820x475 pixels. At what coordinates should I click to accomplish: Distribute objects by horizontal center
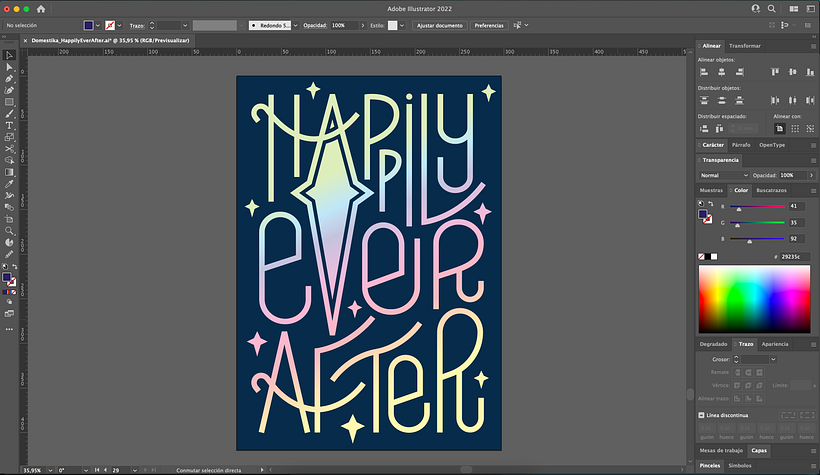pyautogui.click(x=793, y=100)
